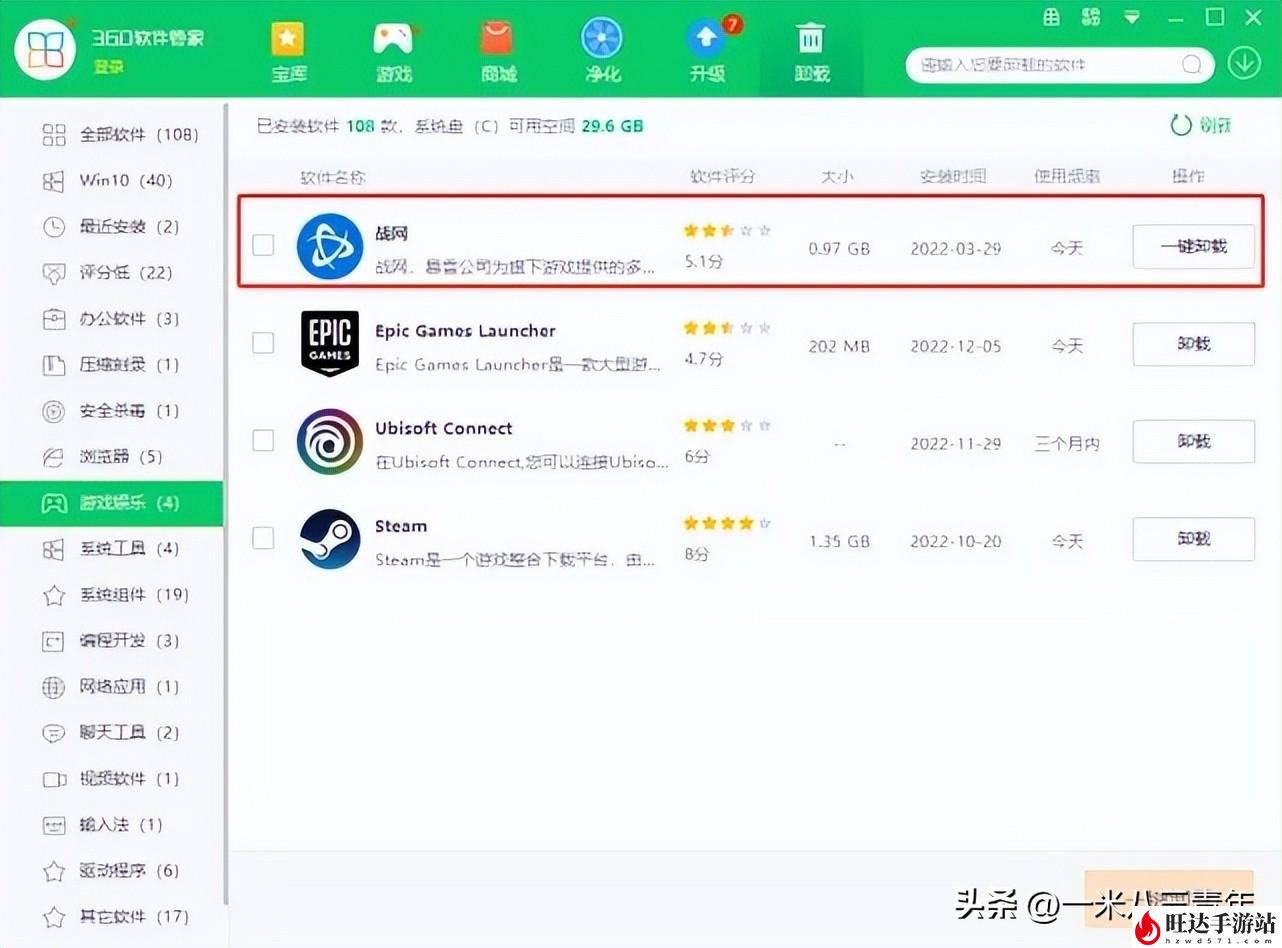
Task: Open 其它软件 (17) category
Action: click(112, 917)
